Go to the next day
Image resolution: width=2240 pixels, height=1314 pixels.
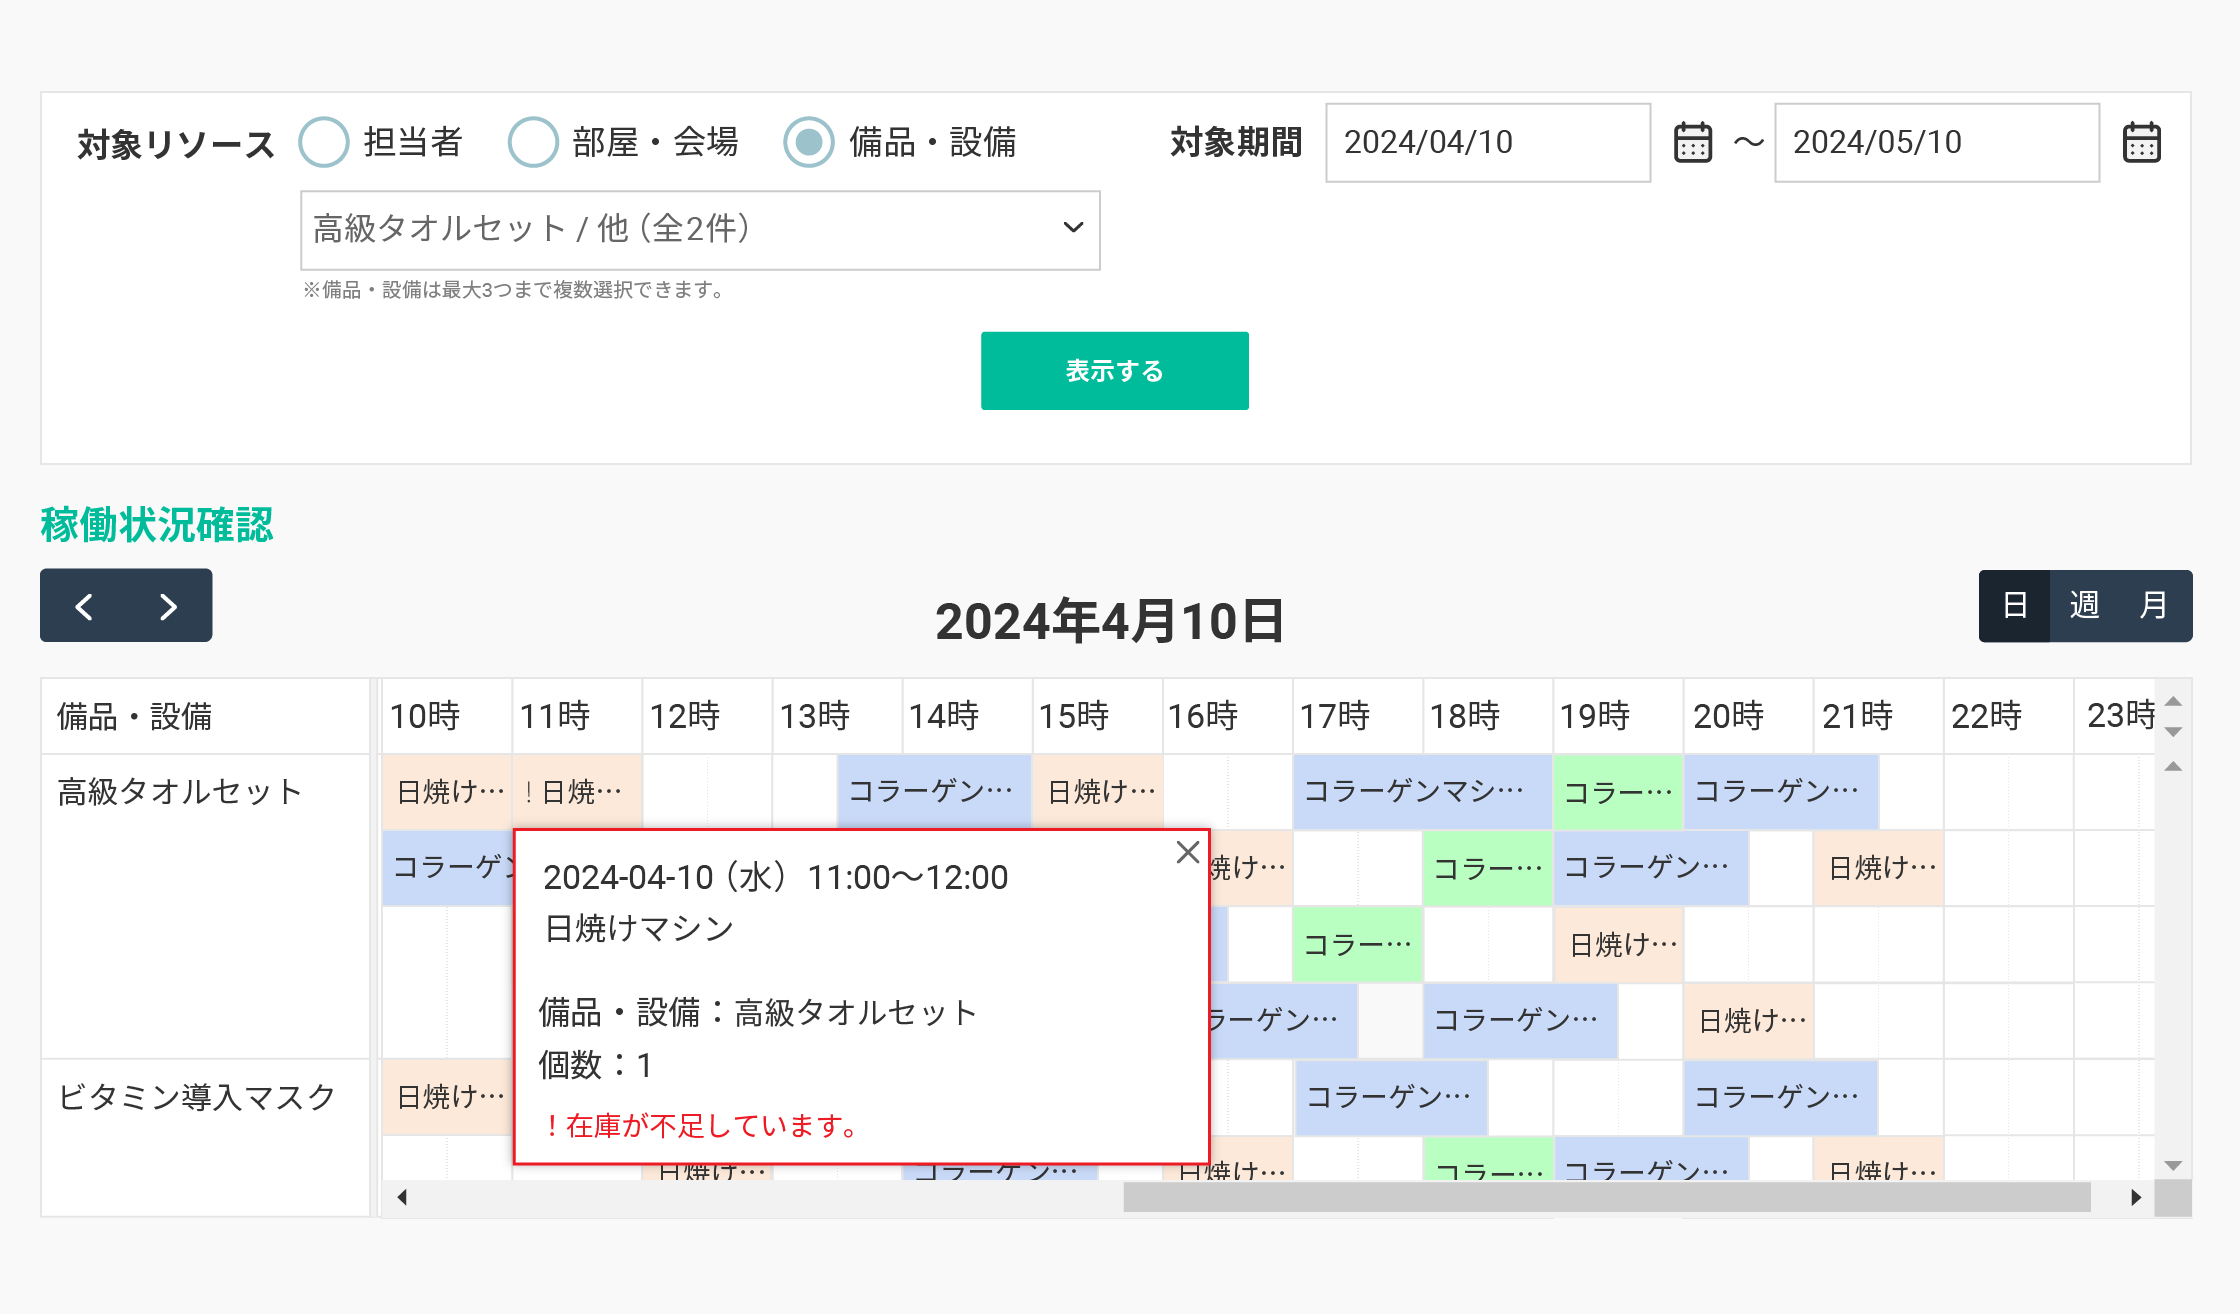point(168,606)
